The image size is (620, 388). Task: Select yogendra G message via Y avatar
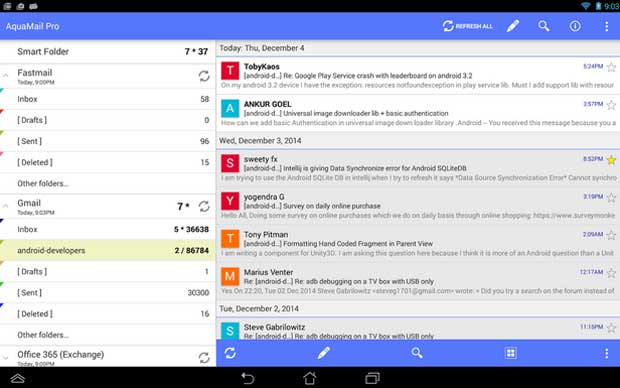click(230, 201)
